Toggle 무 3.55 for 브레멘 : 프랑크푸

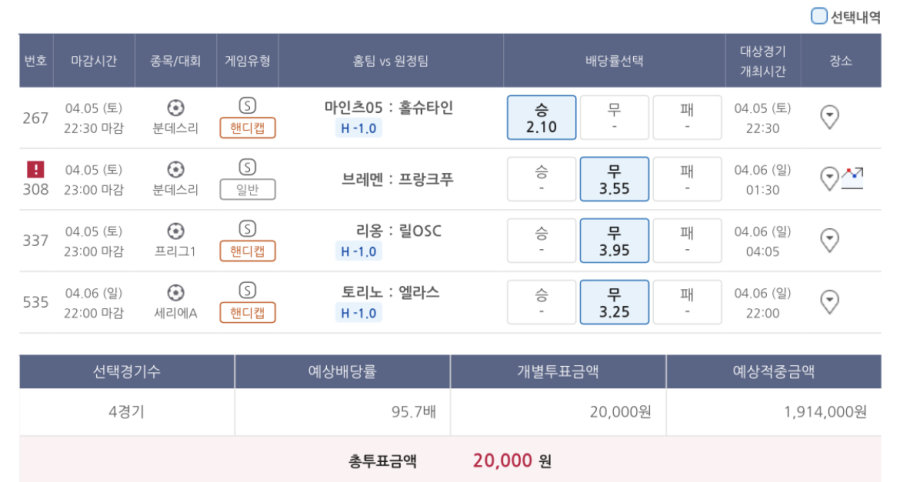(614, 179)
